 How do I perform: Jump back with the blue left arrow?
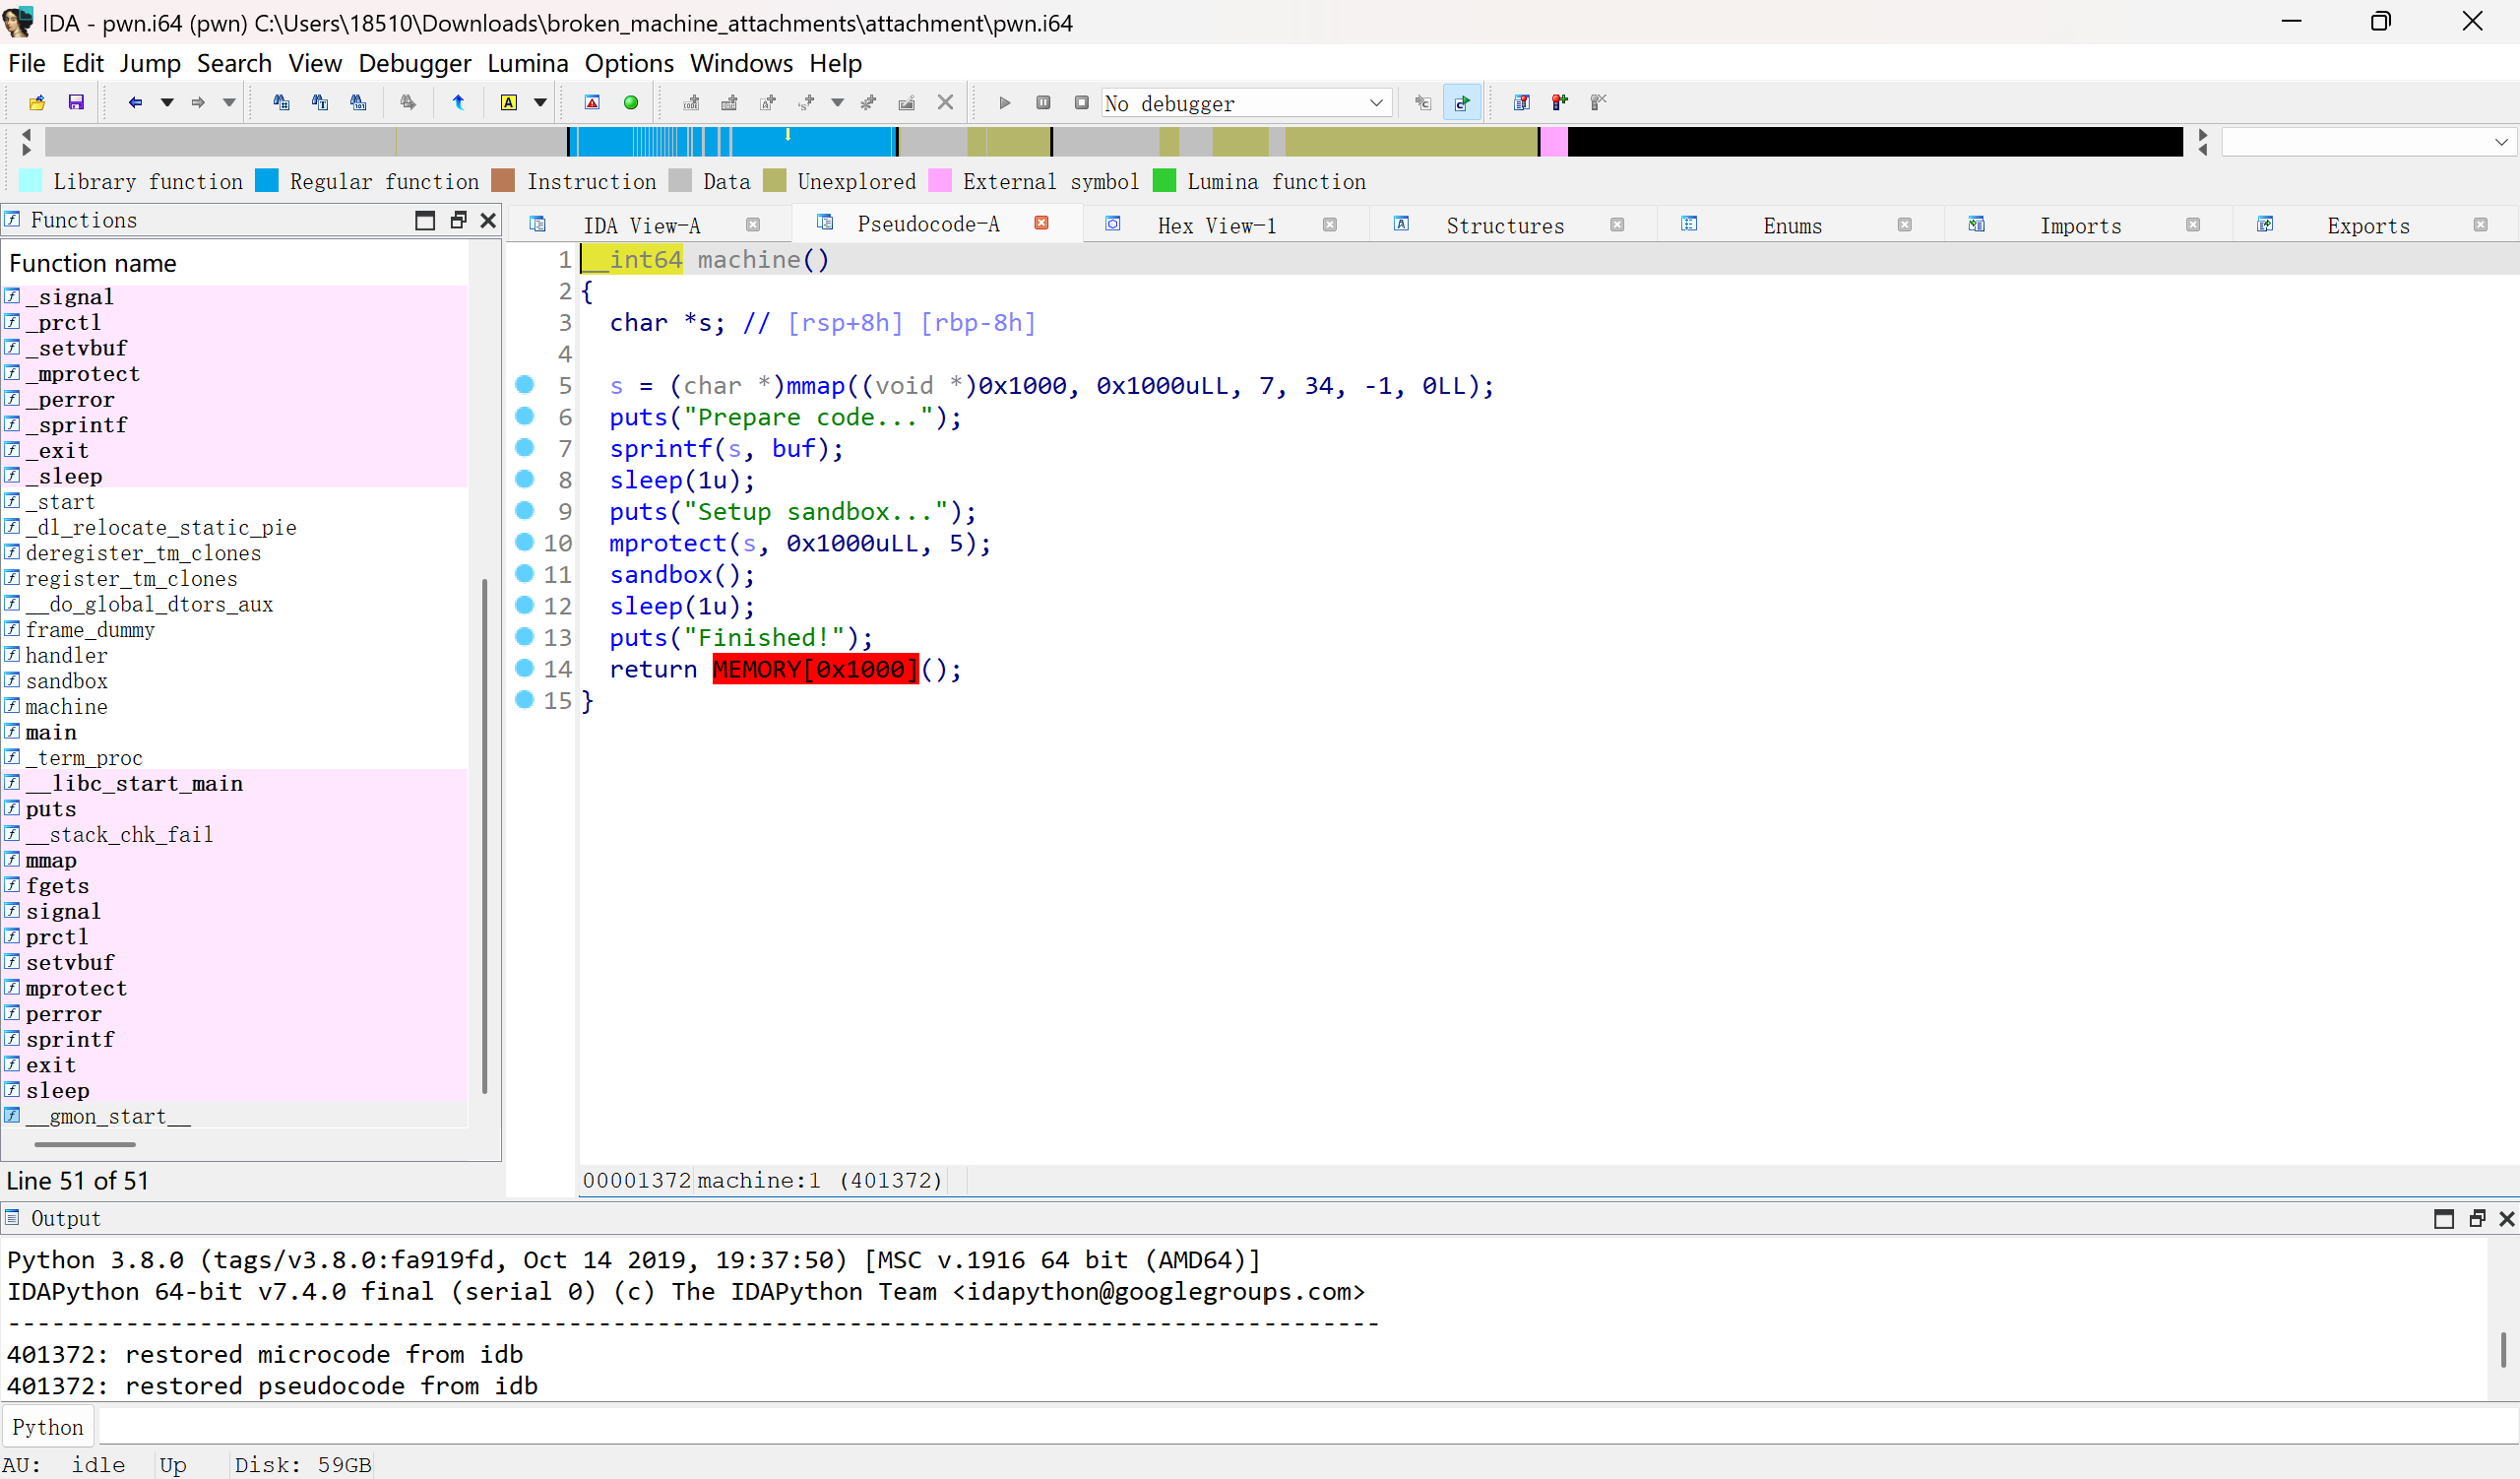[x=135, y=102]
